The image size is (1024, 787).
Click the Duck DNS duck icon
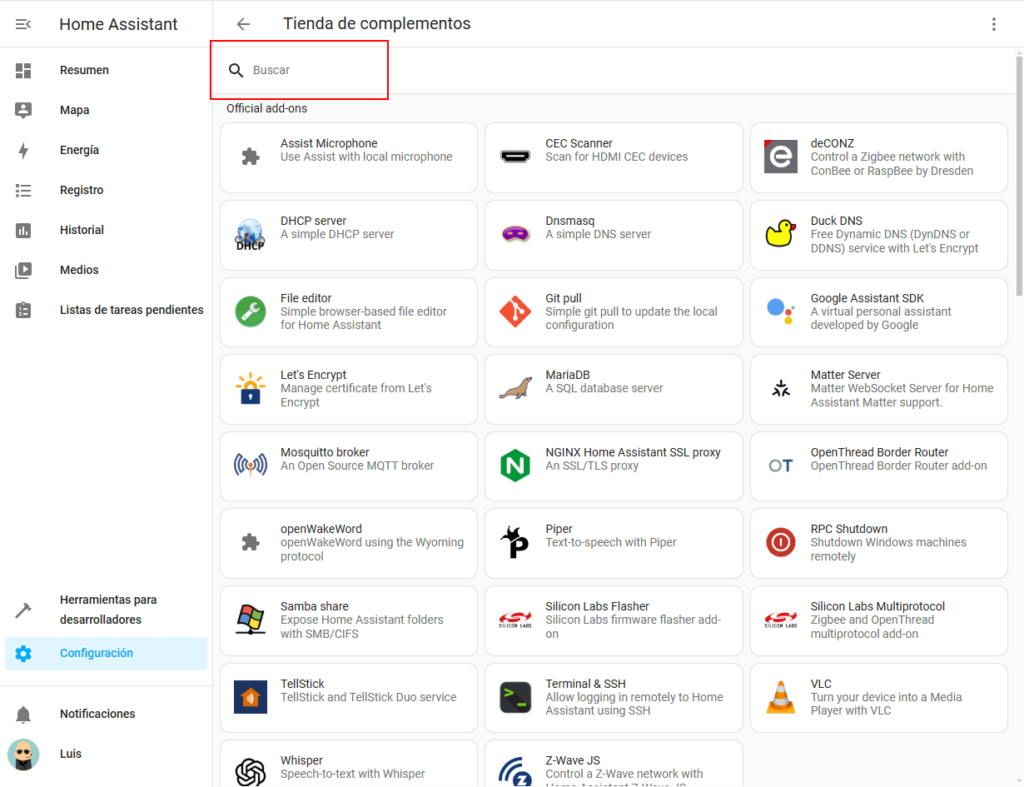click(780, 234)
